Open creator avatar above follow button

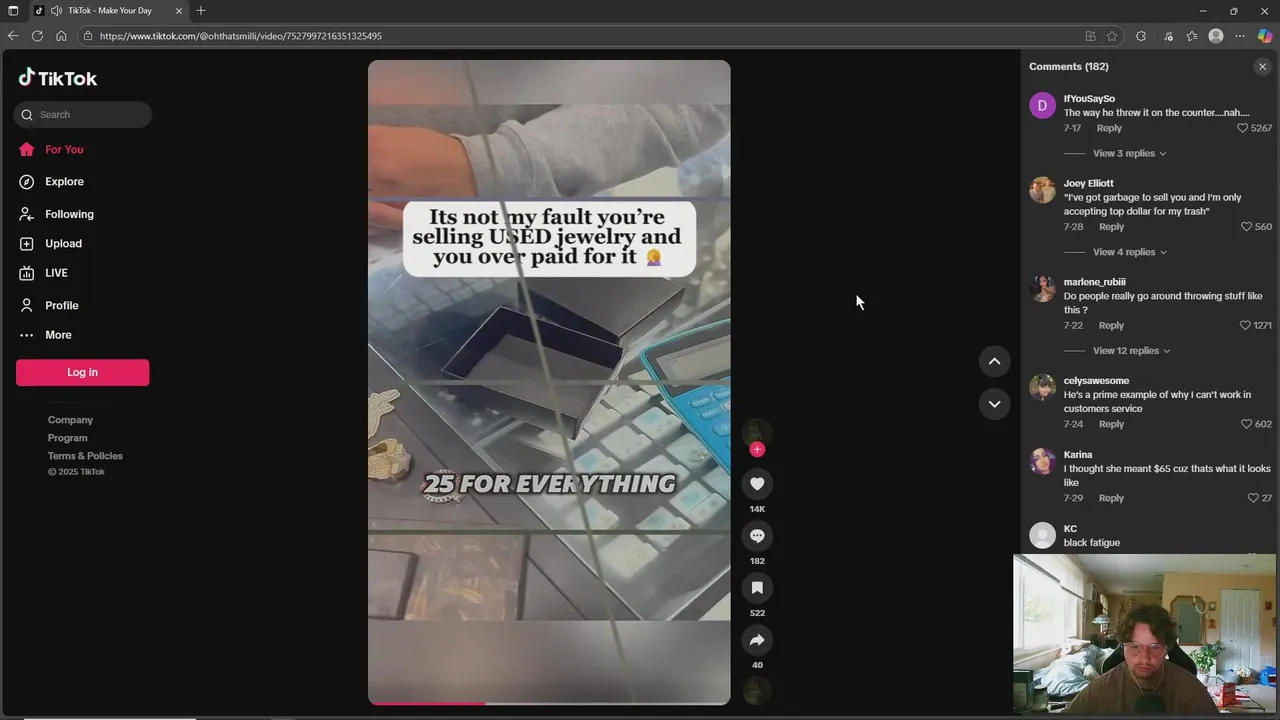tap(757, 431)
